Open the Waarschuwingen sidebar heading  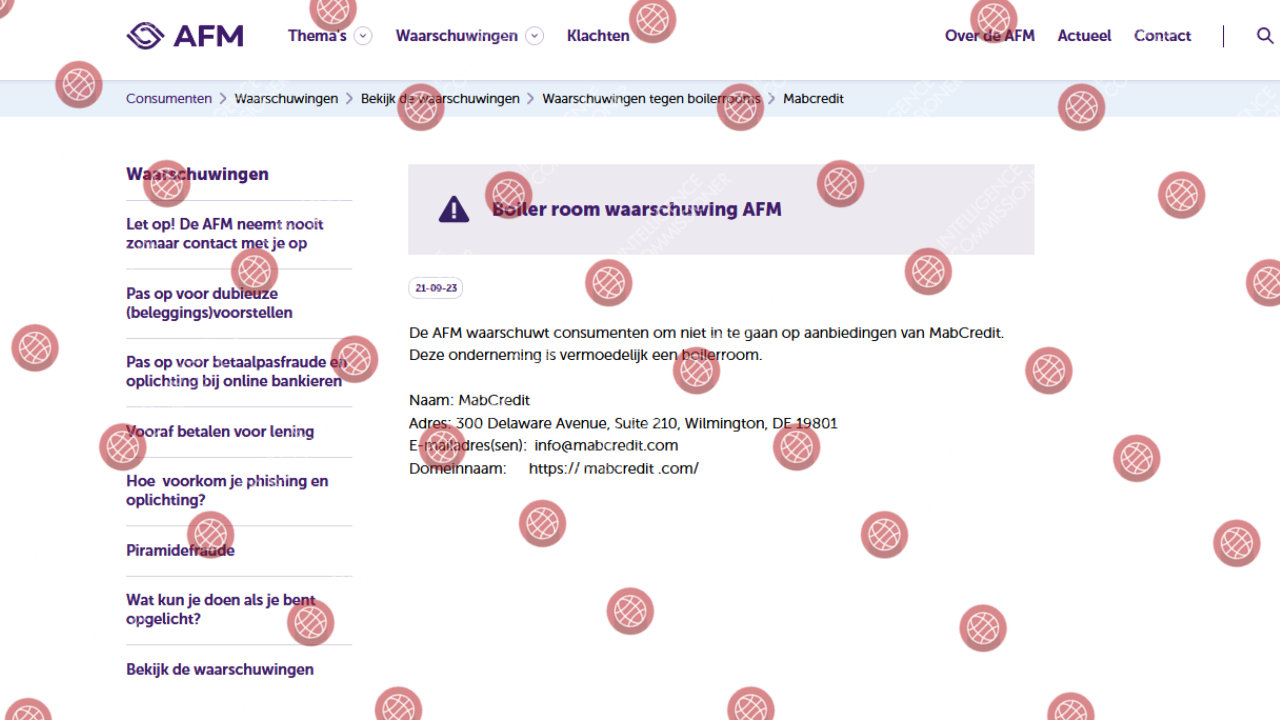[x=197, y=174]
